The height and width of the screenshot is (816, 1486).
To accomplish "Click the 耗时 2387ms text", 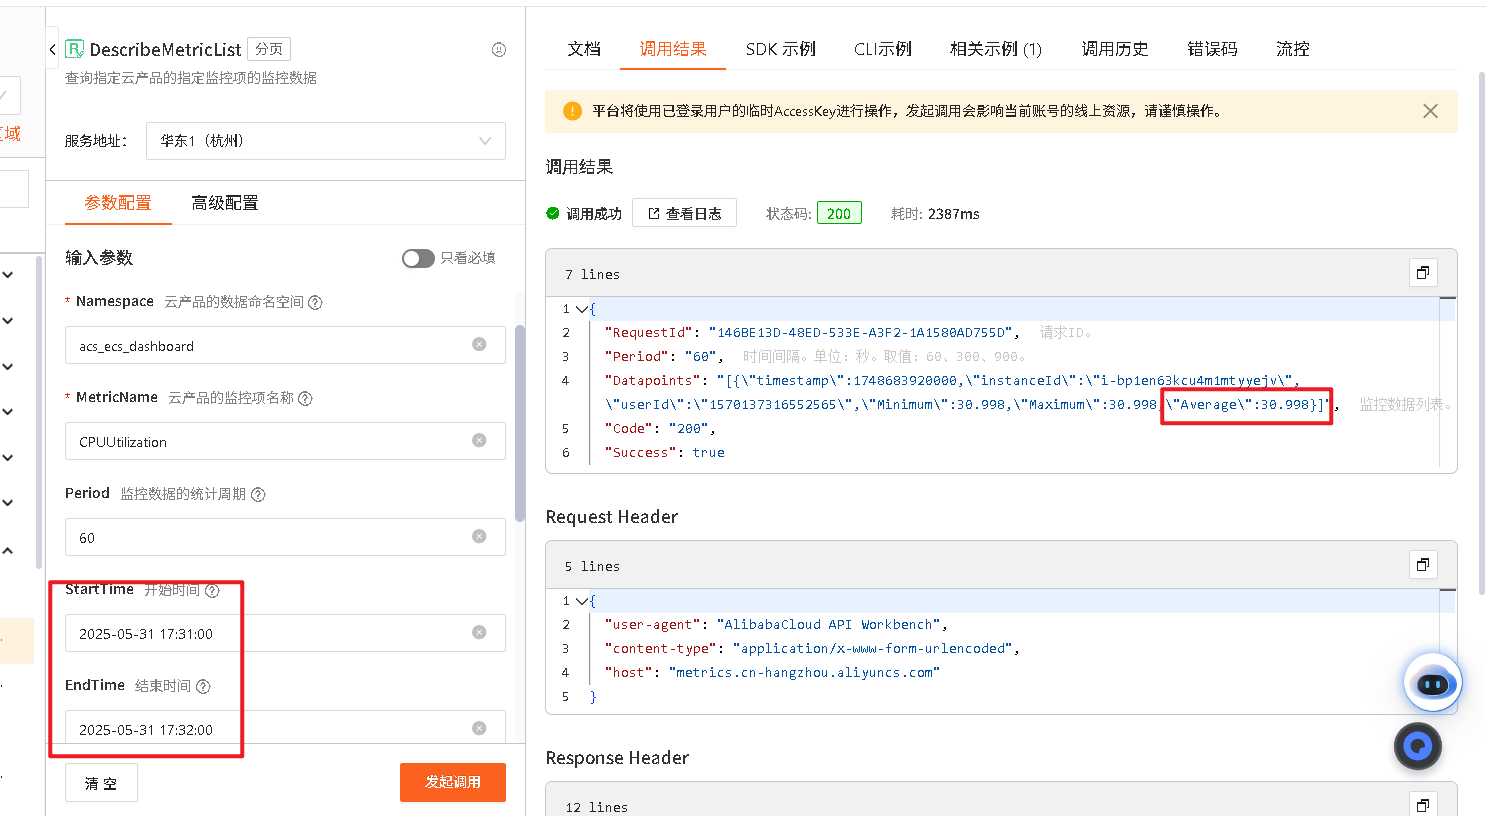I will coord(935,213).
